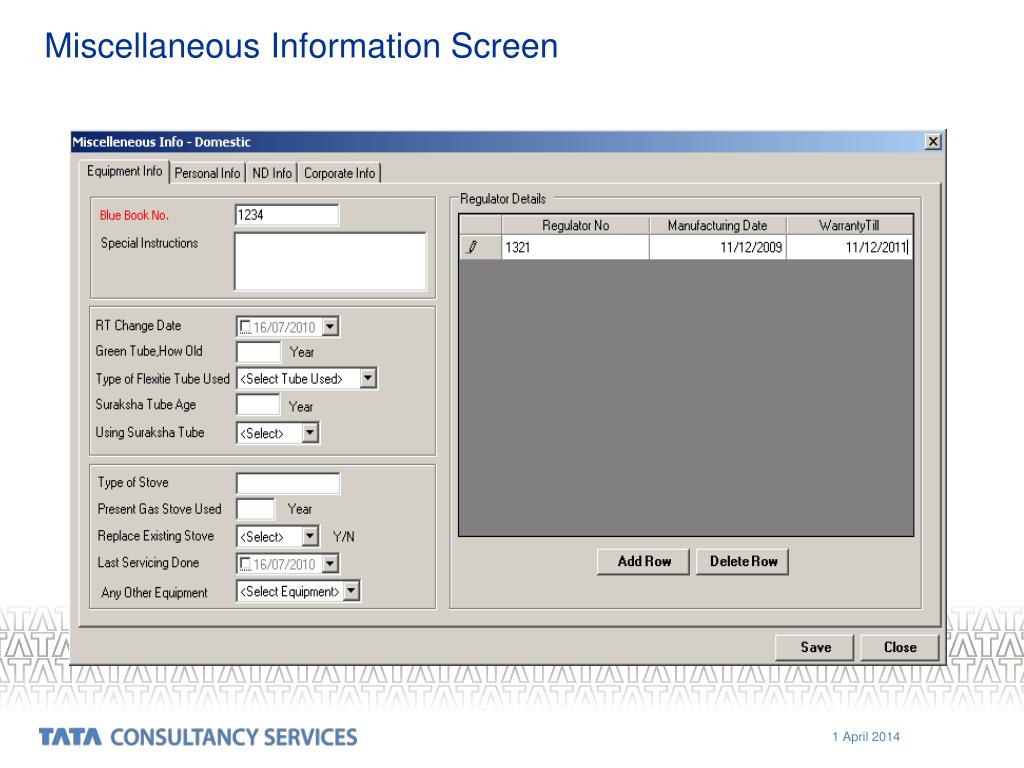This screenshot has width=1024, height=768.
Task: Open the RT Change Date calendar dropdown
Action: (330, 327)
